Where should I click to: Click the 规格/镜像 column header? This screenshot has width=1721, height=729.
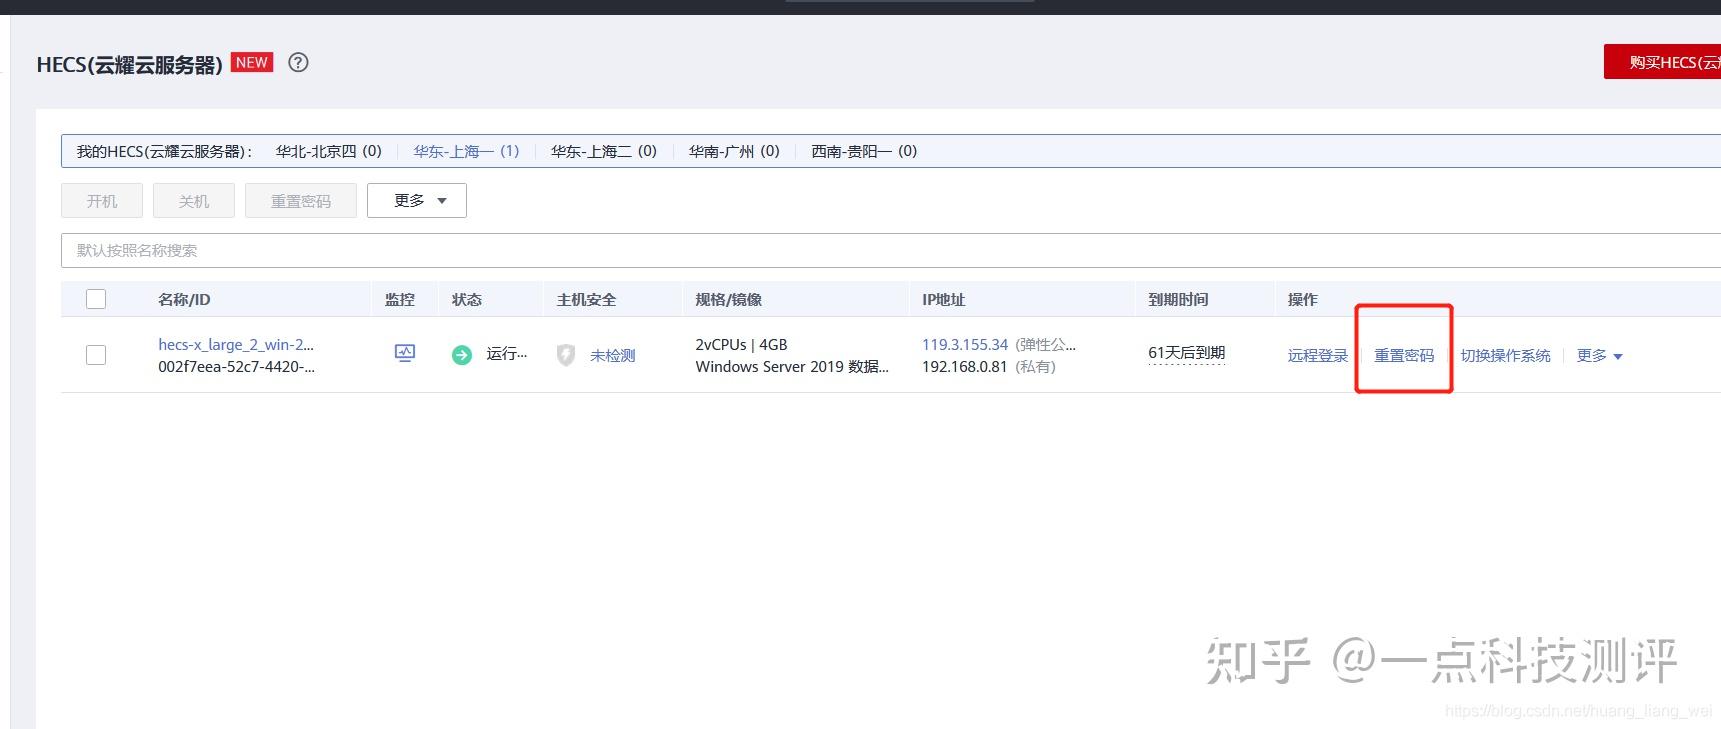click(x=729, y=299)
